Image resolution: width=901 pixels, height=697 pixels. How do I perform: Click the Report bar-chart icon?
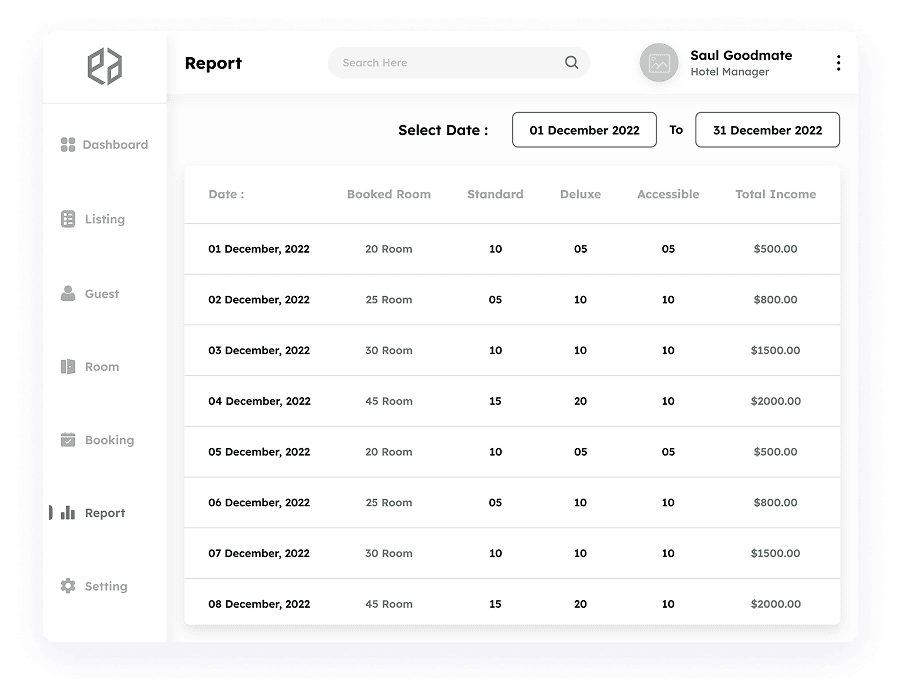(67, 512)
